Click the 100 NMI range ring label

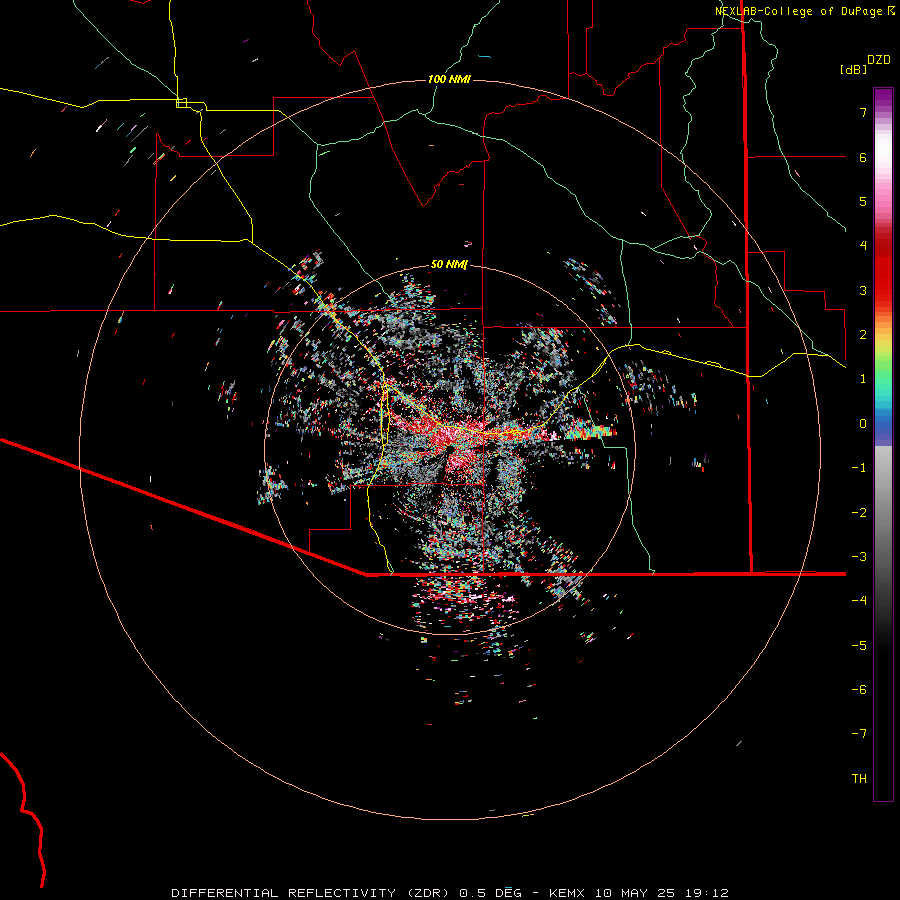449,79
